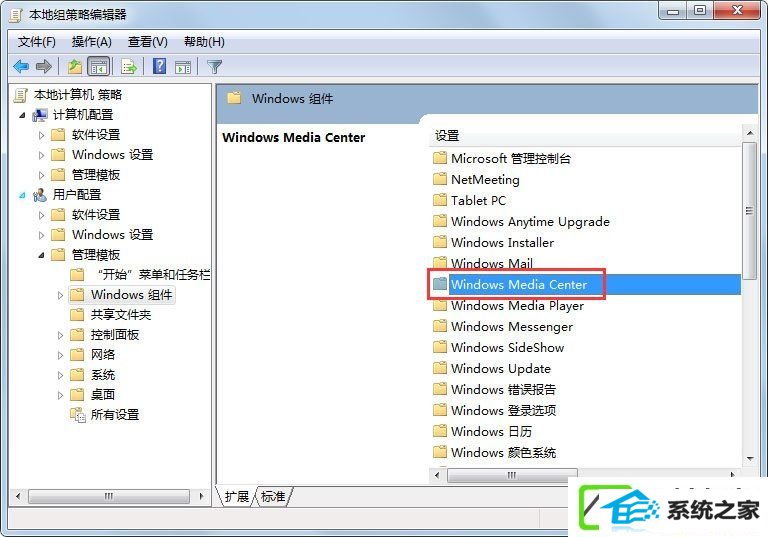Click the list's vertical scrollbar thumb

point(749,211)
